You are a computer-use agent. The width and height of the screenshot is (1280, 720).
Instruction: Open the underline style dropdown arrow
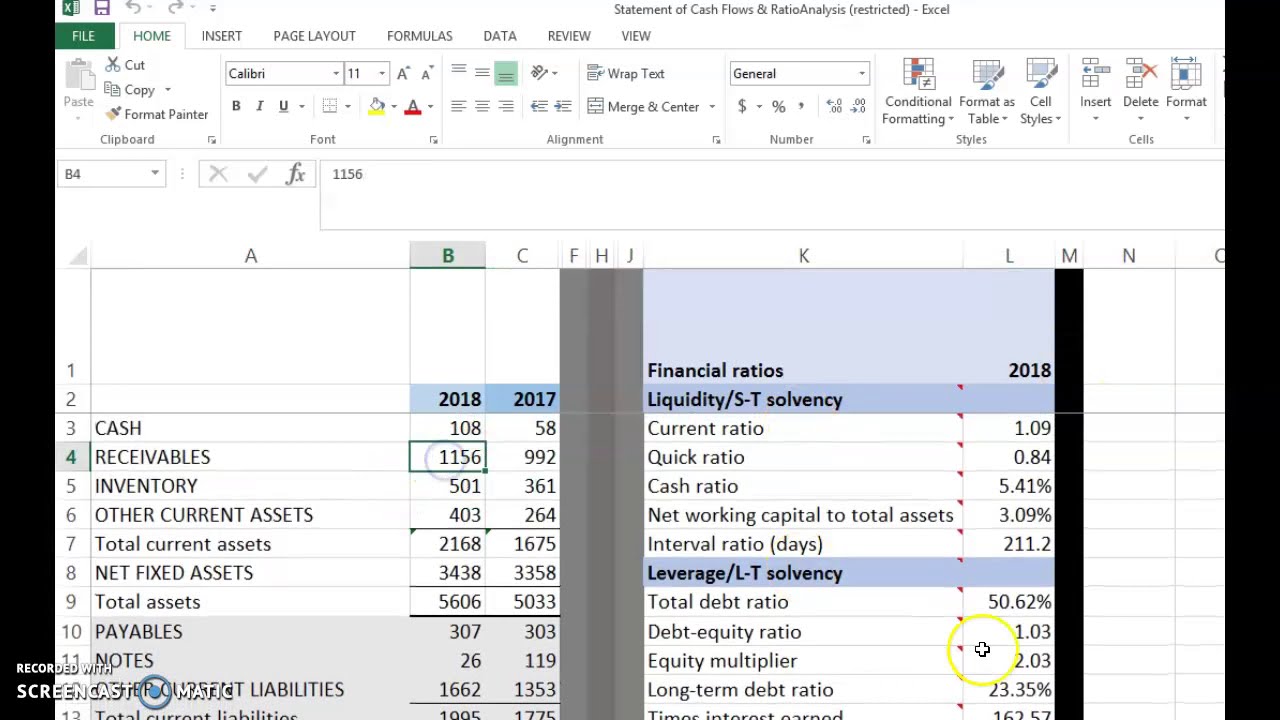(301, 107)
